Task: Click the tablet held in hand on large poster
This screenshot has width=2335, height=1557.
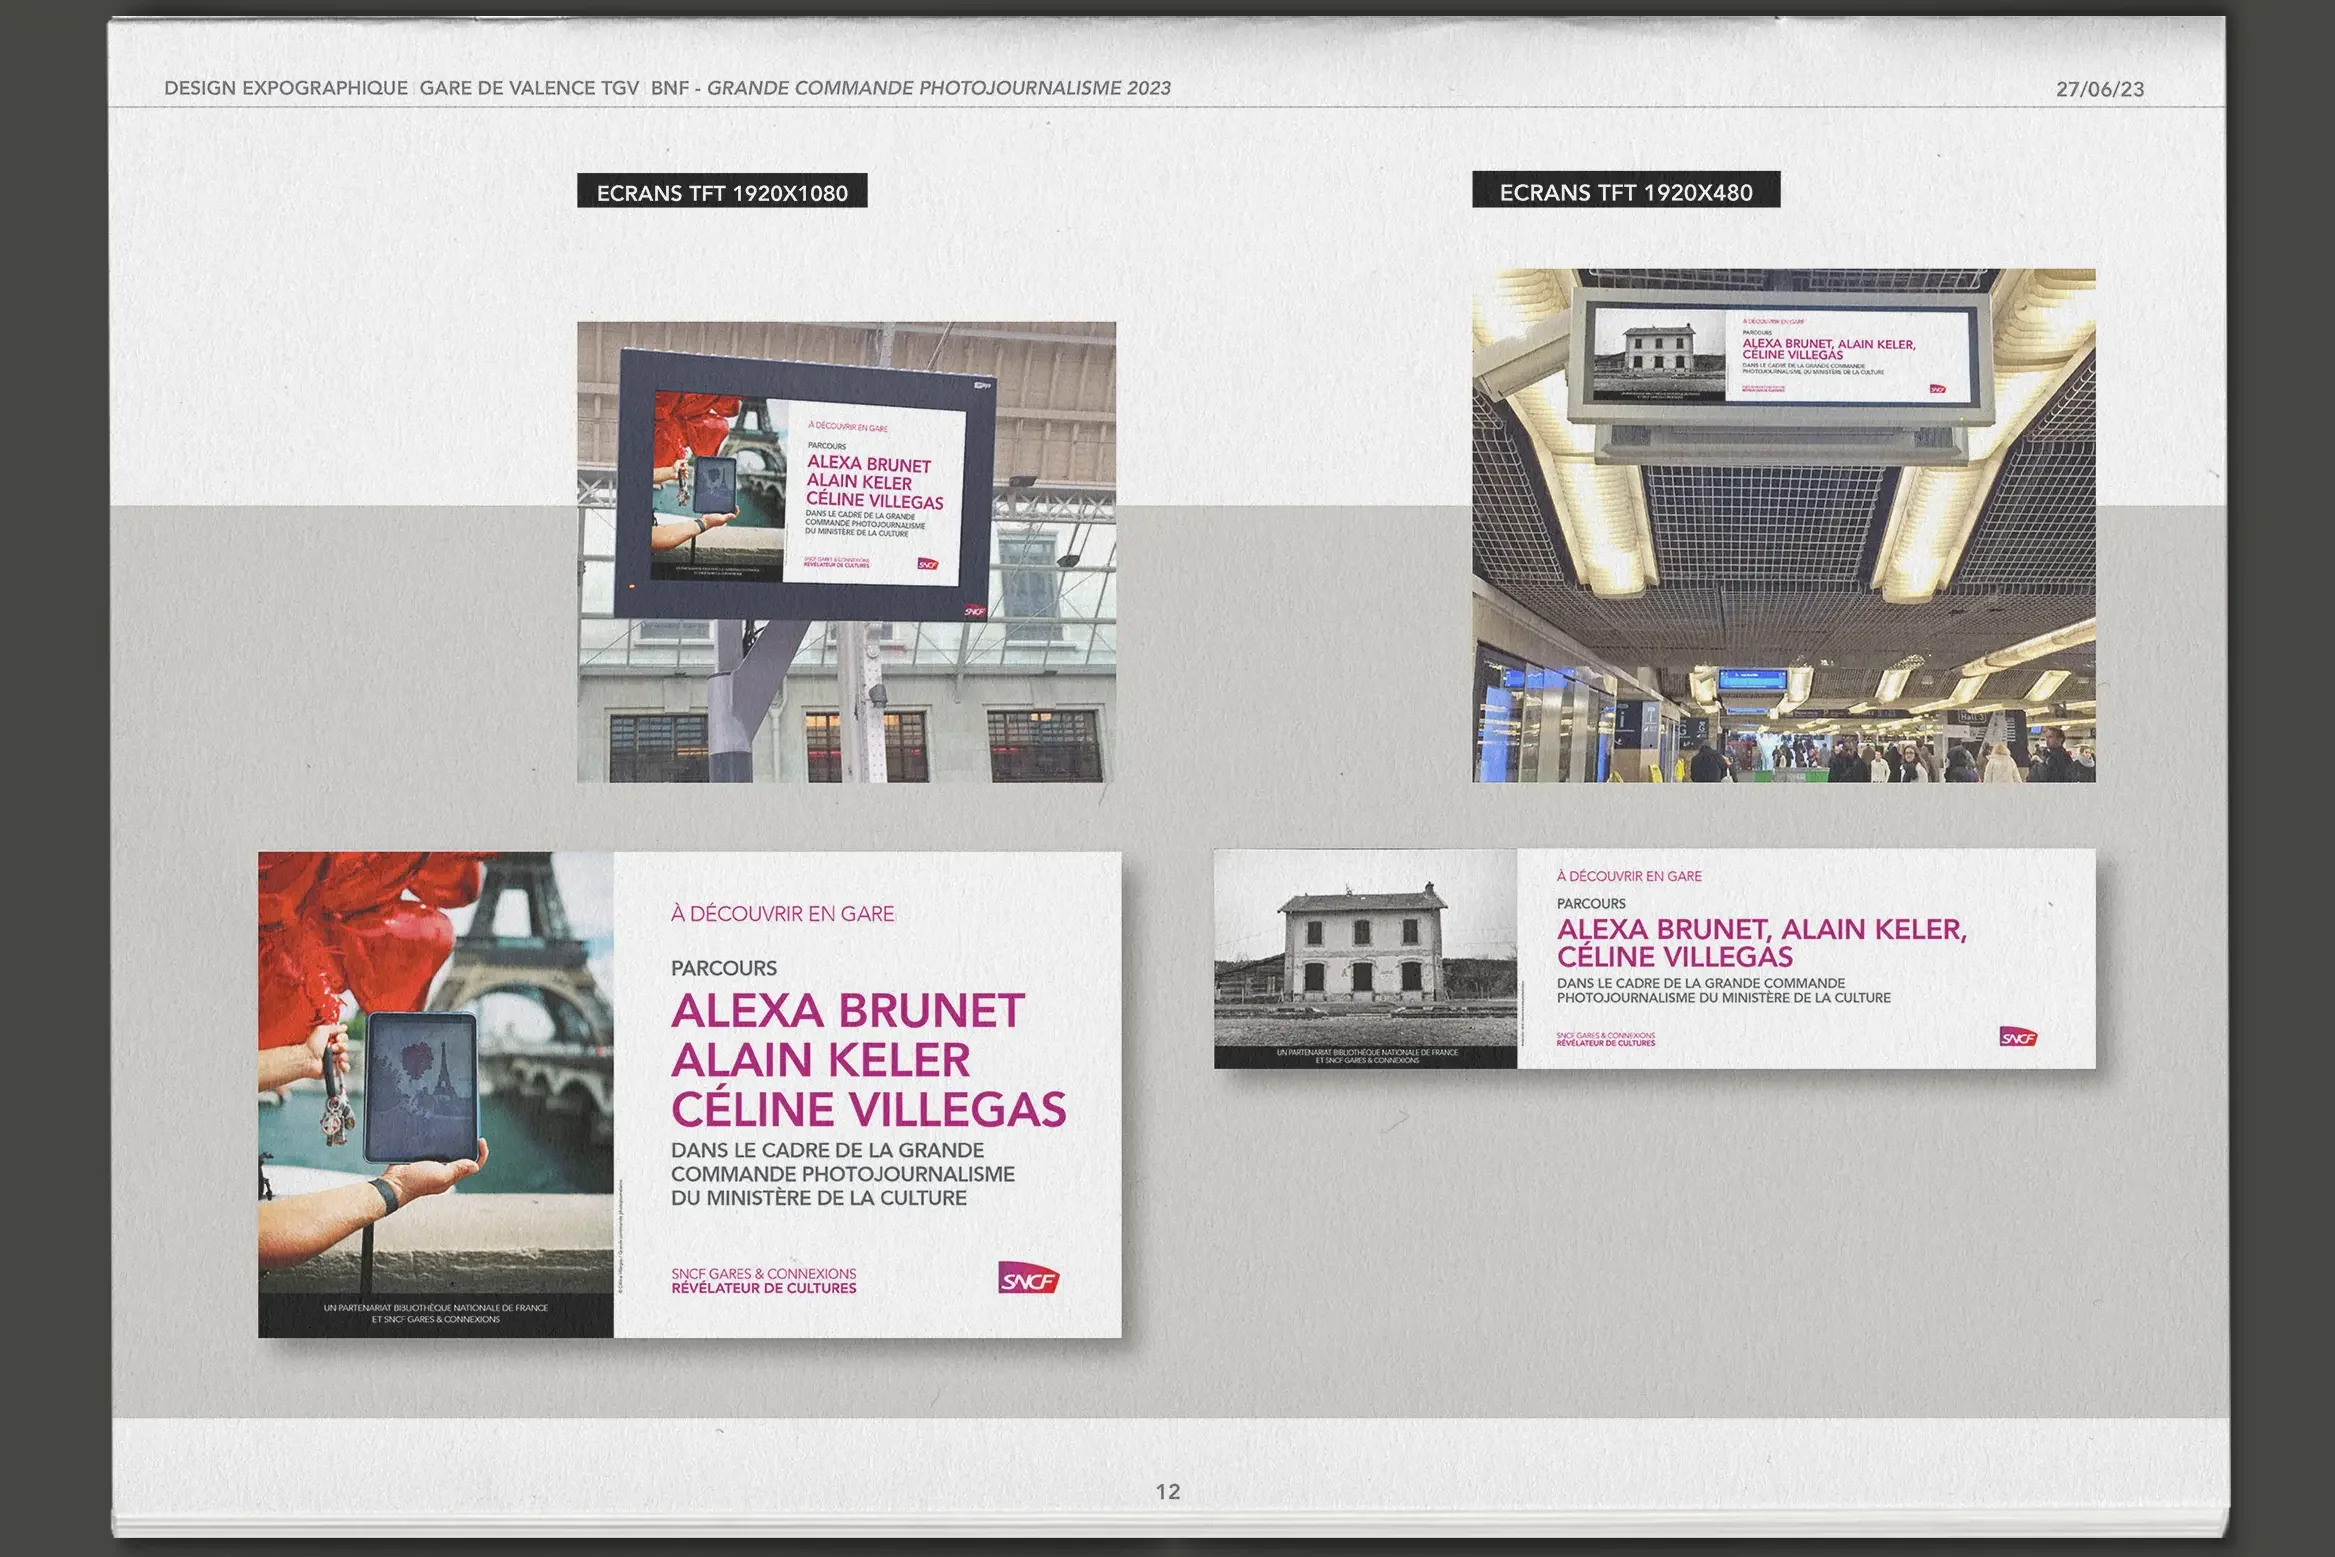Action: coord(421,1085)
